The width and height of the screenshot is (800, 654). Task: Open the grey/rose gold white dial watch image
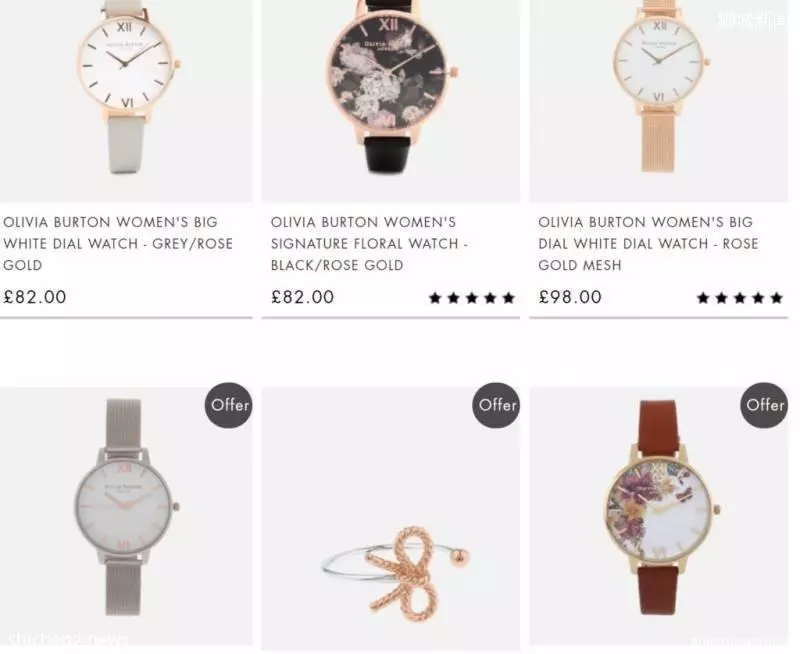click(x=126, y=101)
